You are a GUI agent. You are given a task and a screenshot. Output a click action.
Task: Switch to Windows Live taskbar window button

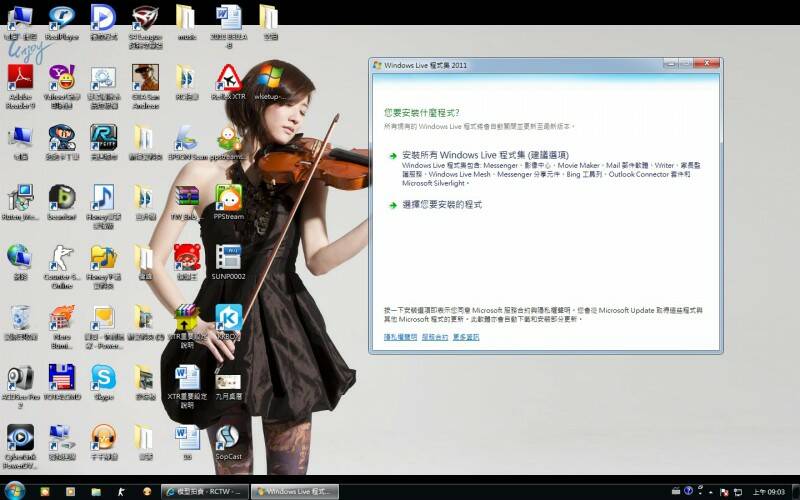click(x=295, y=491)
